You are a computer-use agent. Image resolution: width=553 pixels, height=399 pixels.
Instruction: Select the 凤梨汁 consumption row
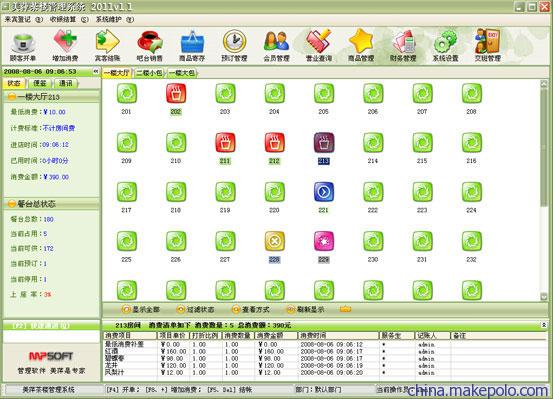click(324, 373)
